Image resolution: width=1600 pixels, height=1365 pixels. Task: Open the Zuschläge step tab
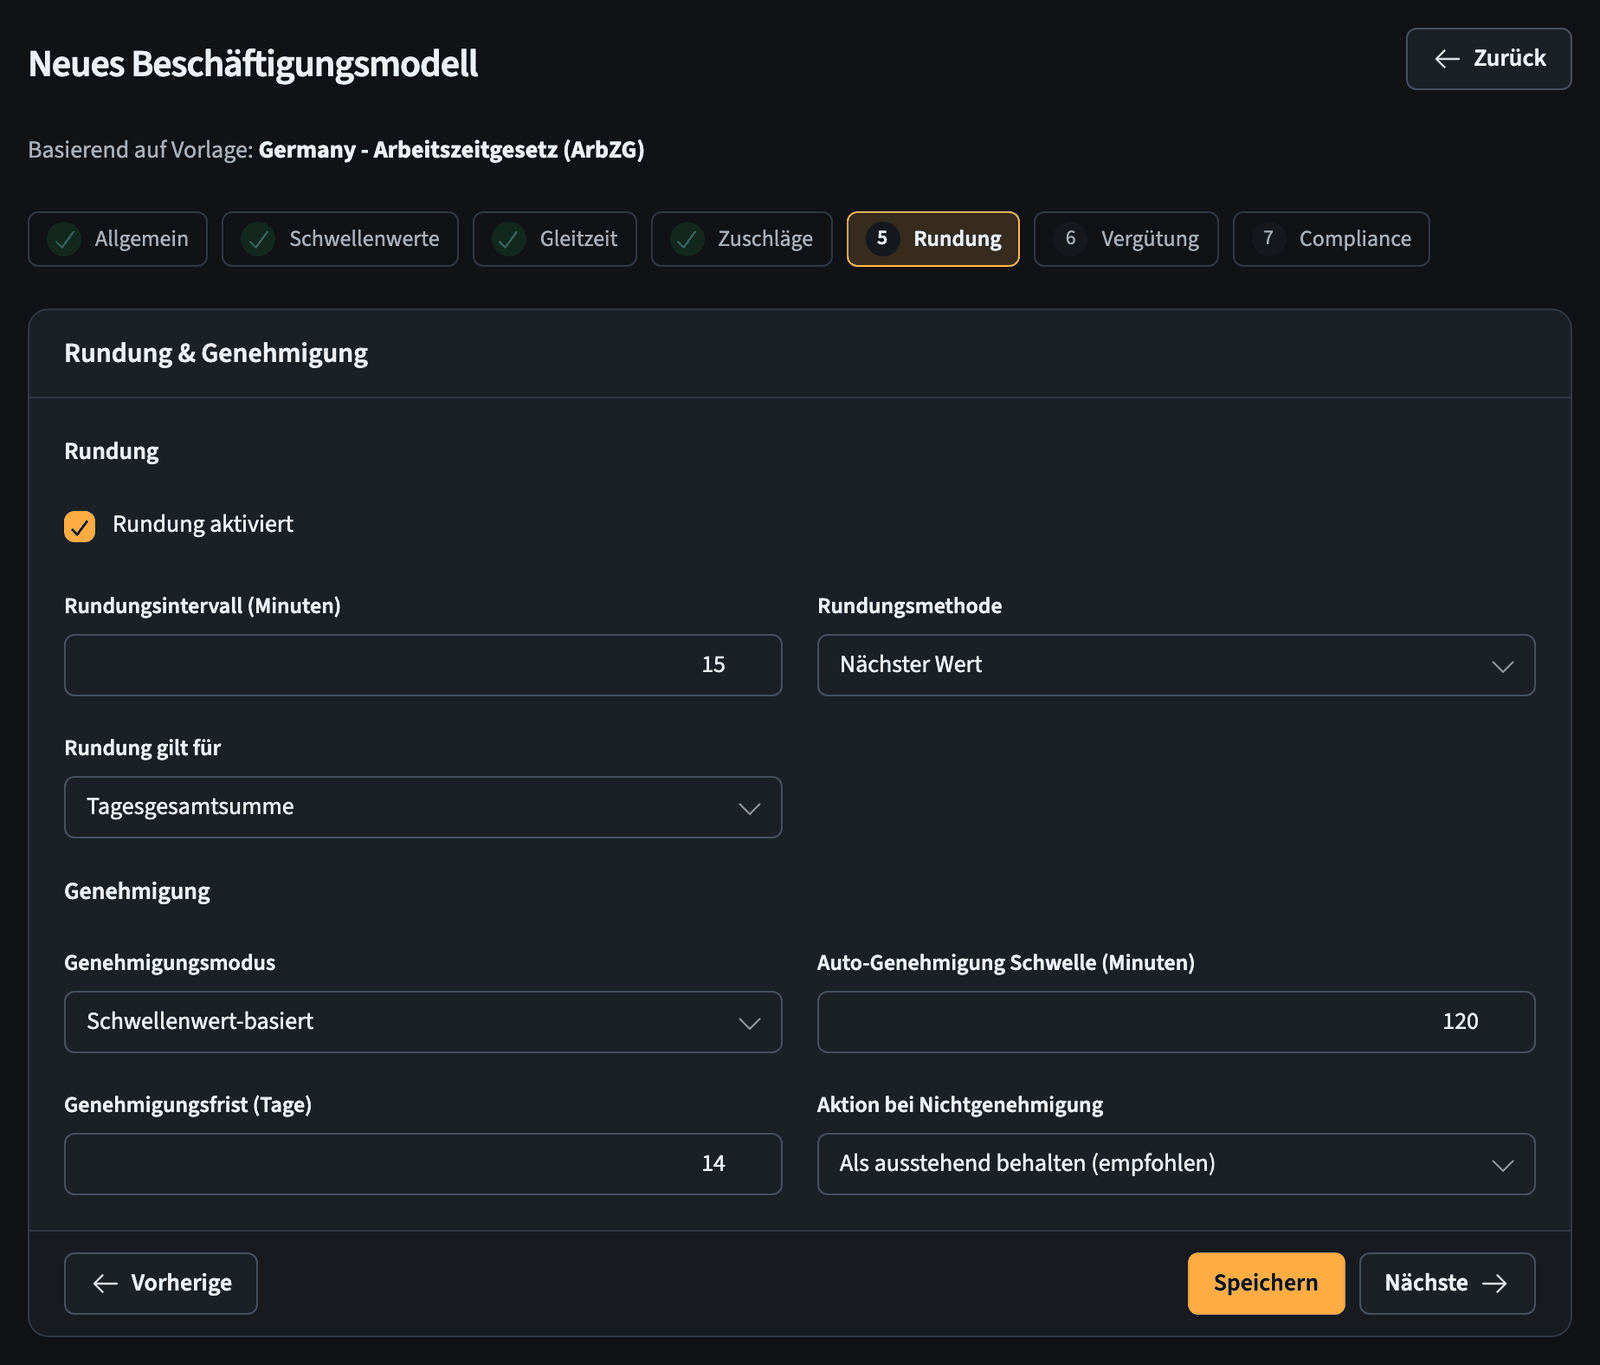click(742, 239)
